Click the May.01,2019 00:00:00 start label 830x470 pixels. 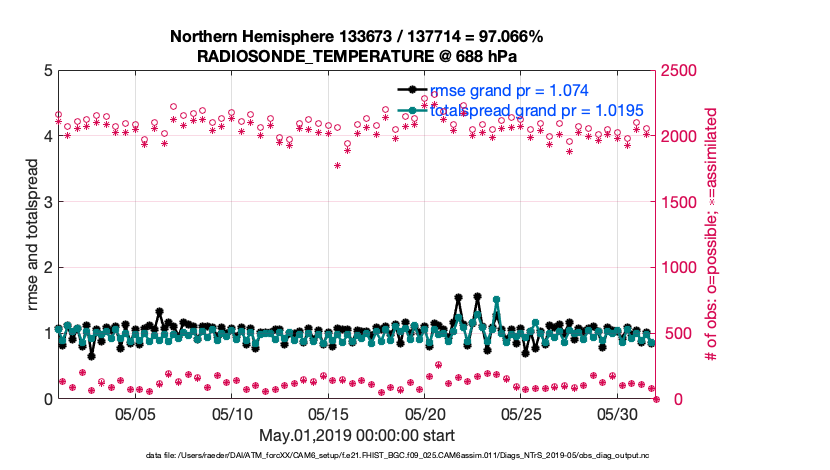[356, 436]
